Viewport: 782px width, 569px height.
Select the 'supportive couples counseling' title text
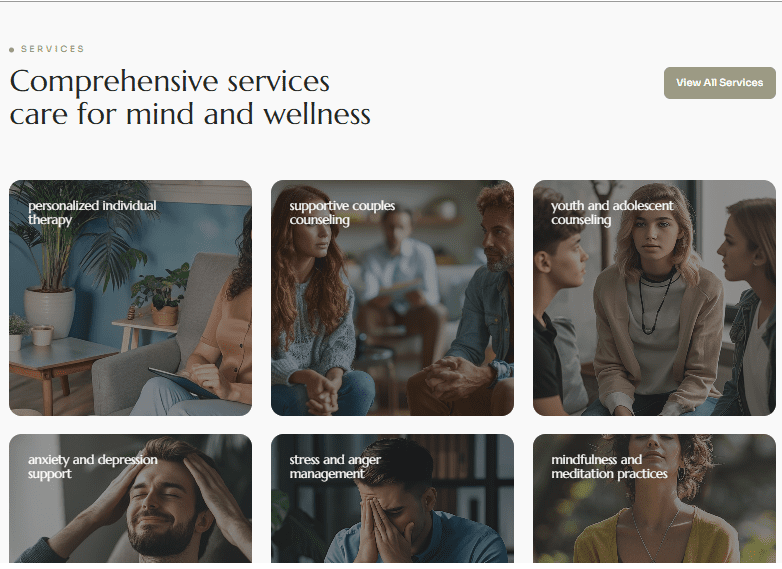click(x=342, y=212)
